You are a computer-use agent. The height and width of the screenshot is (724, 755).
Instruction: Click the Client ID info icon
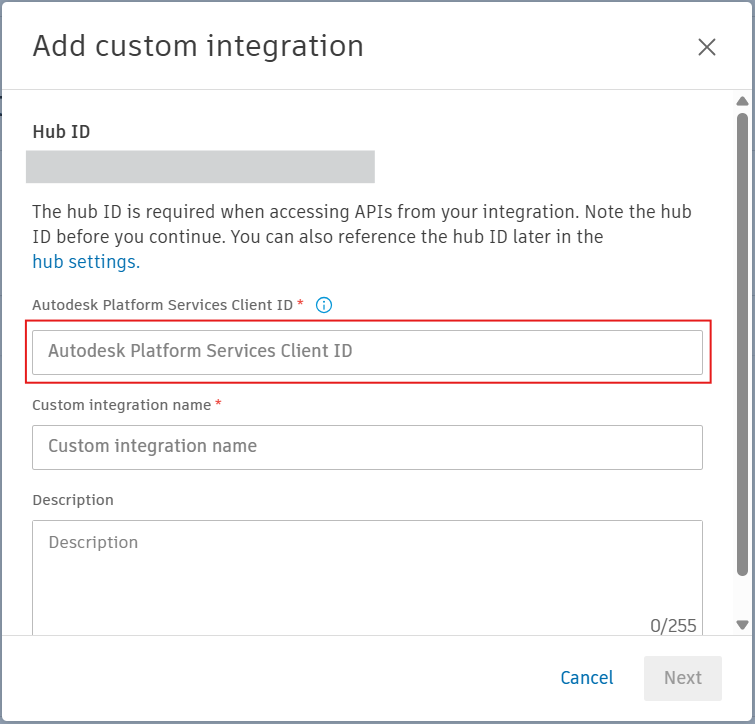324,305
